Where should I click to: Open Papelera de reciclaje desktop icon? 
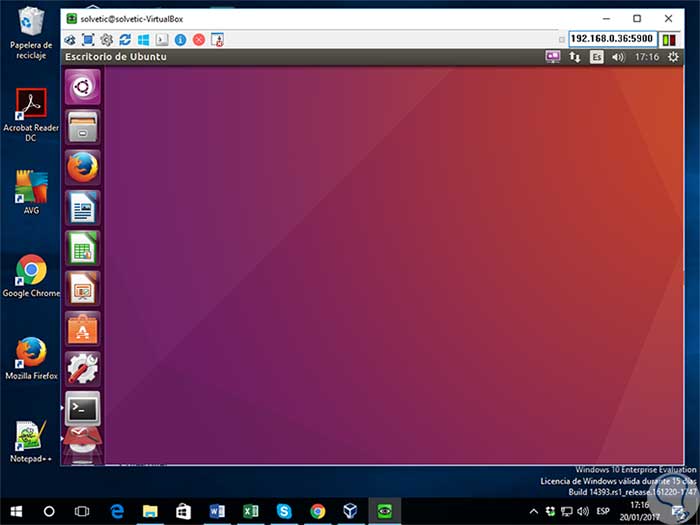coord(31,33)
